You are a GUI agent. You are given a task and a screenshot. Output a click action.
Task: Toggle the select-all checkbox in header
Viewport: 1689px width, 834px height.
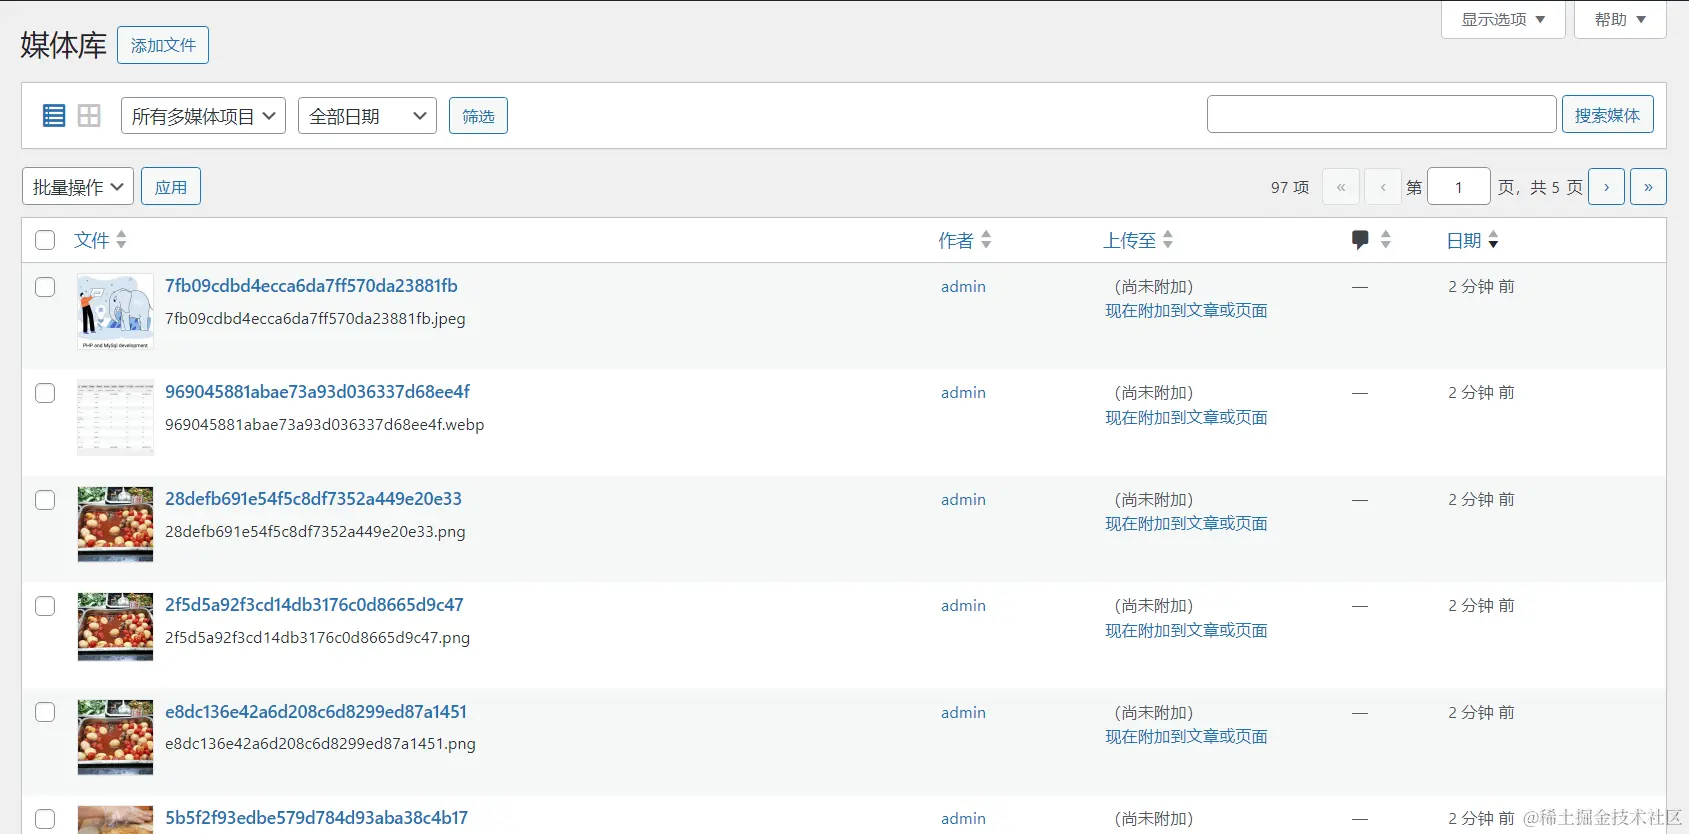point(45,240)
